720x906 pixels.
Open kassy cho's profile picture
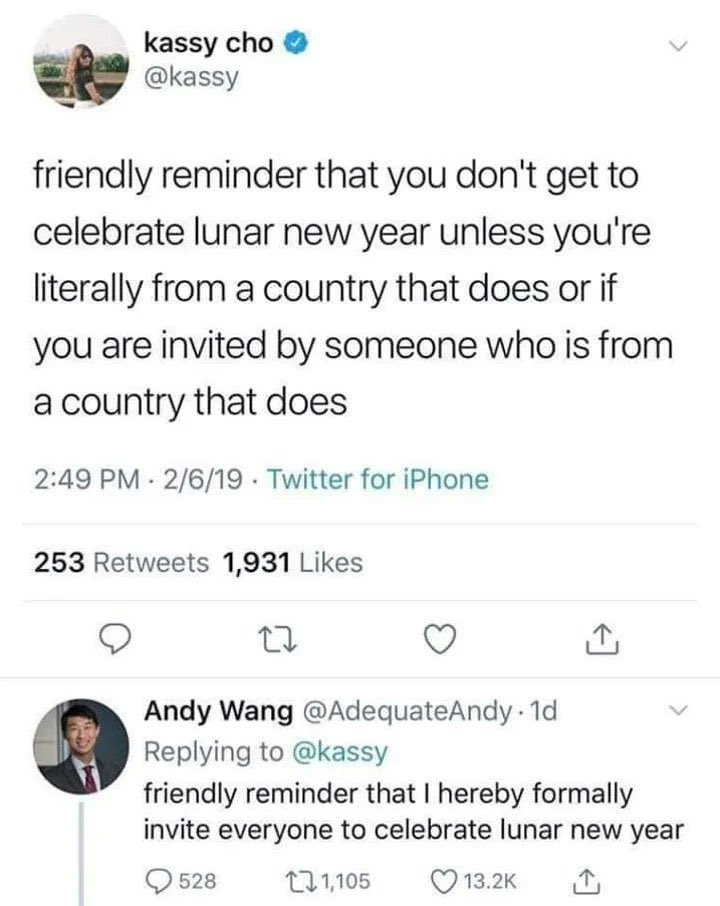(81, 63)
